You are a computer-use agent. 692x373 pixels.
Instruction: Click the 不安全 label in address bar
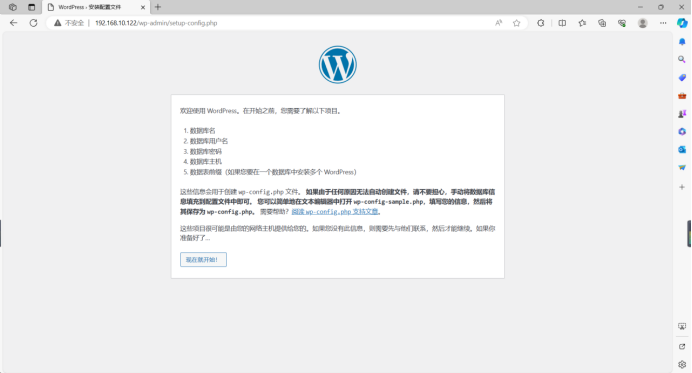click(74, 23)
